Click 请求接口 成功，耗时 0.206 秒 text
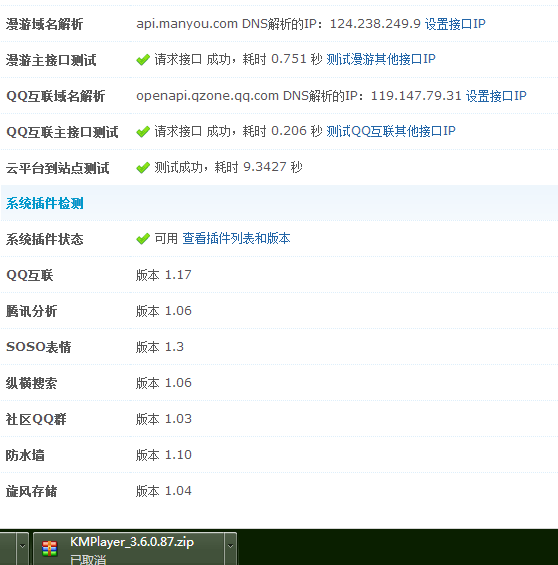Screen dimensions: 558x565 [238, 131]
